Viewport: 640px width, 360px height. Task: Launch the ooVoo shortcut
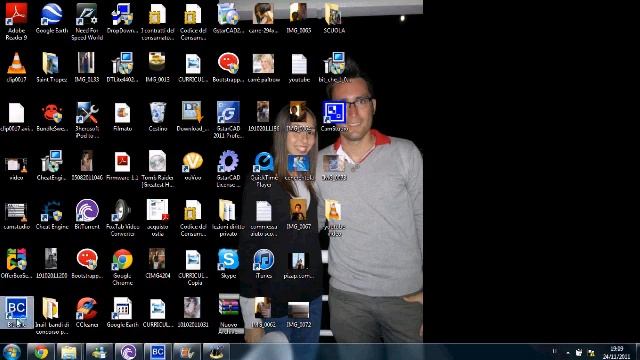coord(193,165)
